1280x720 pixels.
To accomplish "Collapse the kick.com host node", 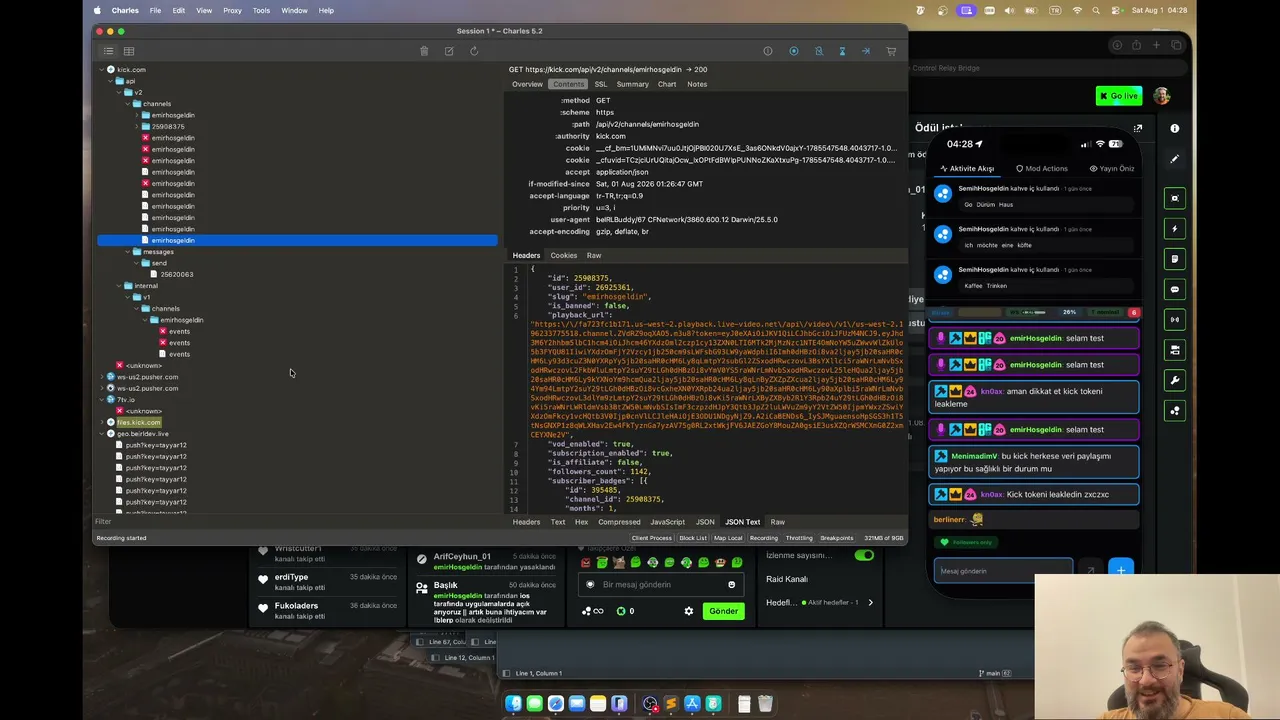I will [x=102, y=70].
